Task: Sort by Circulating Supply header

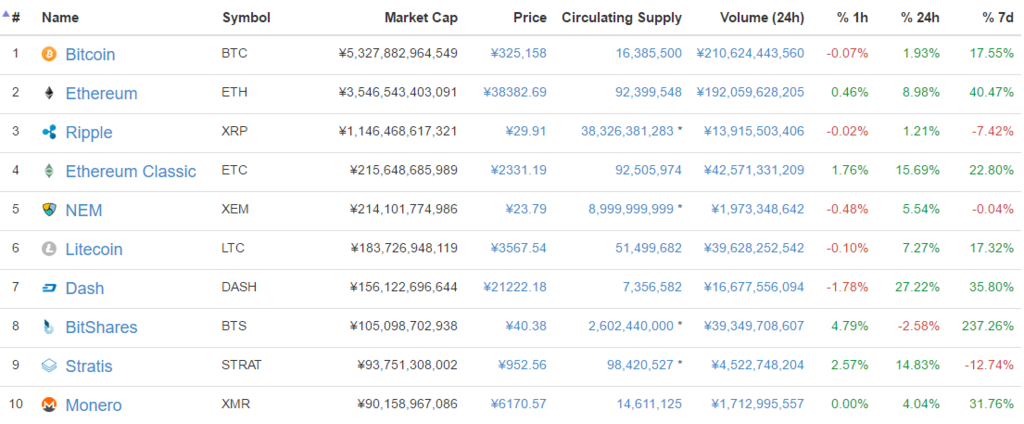Action: 622,18
